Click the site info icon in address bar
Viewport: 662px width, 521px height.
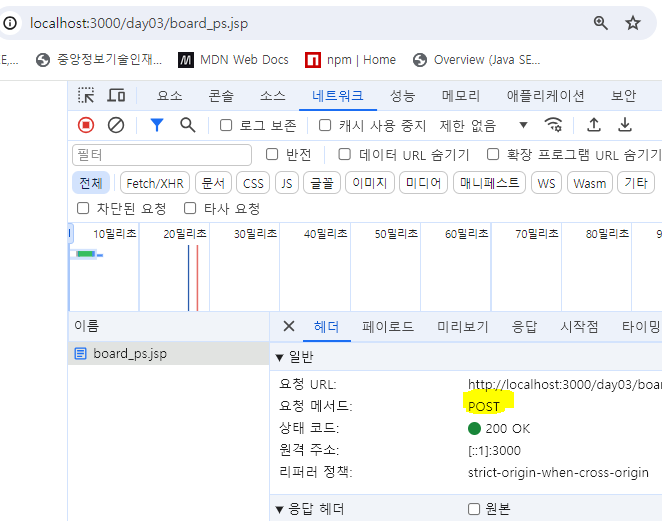click(x=10, y=23)
